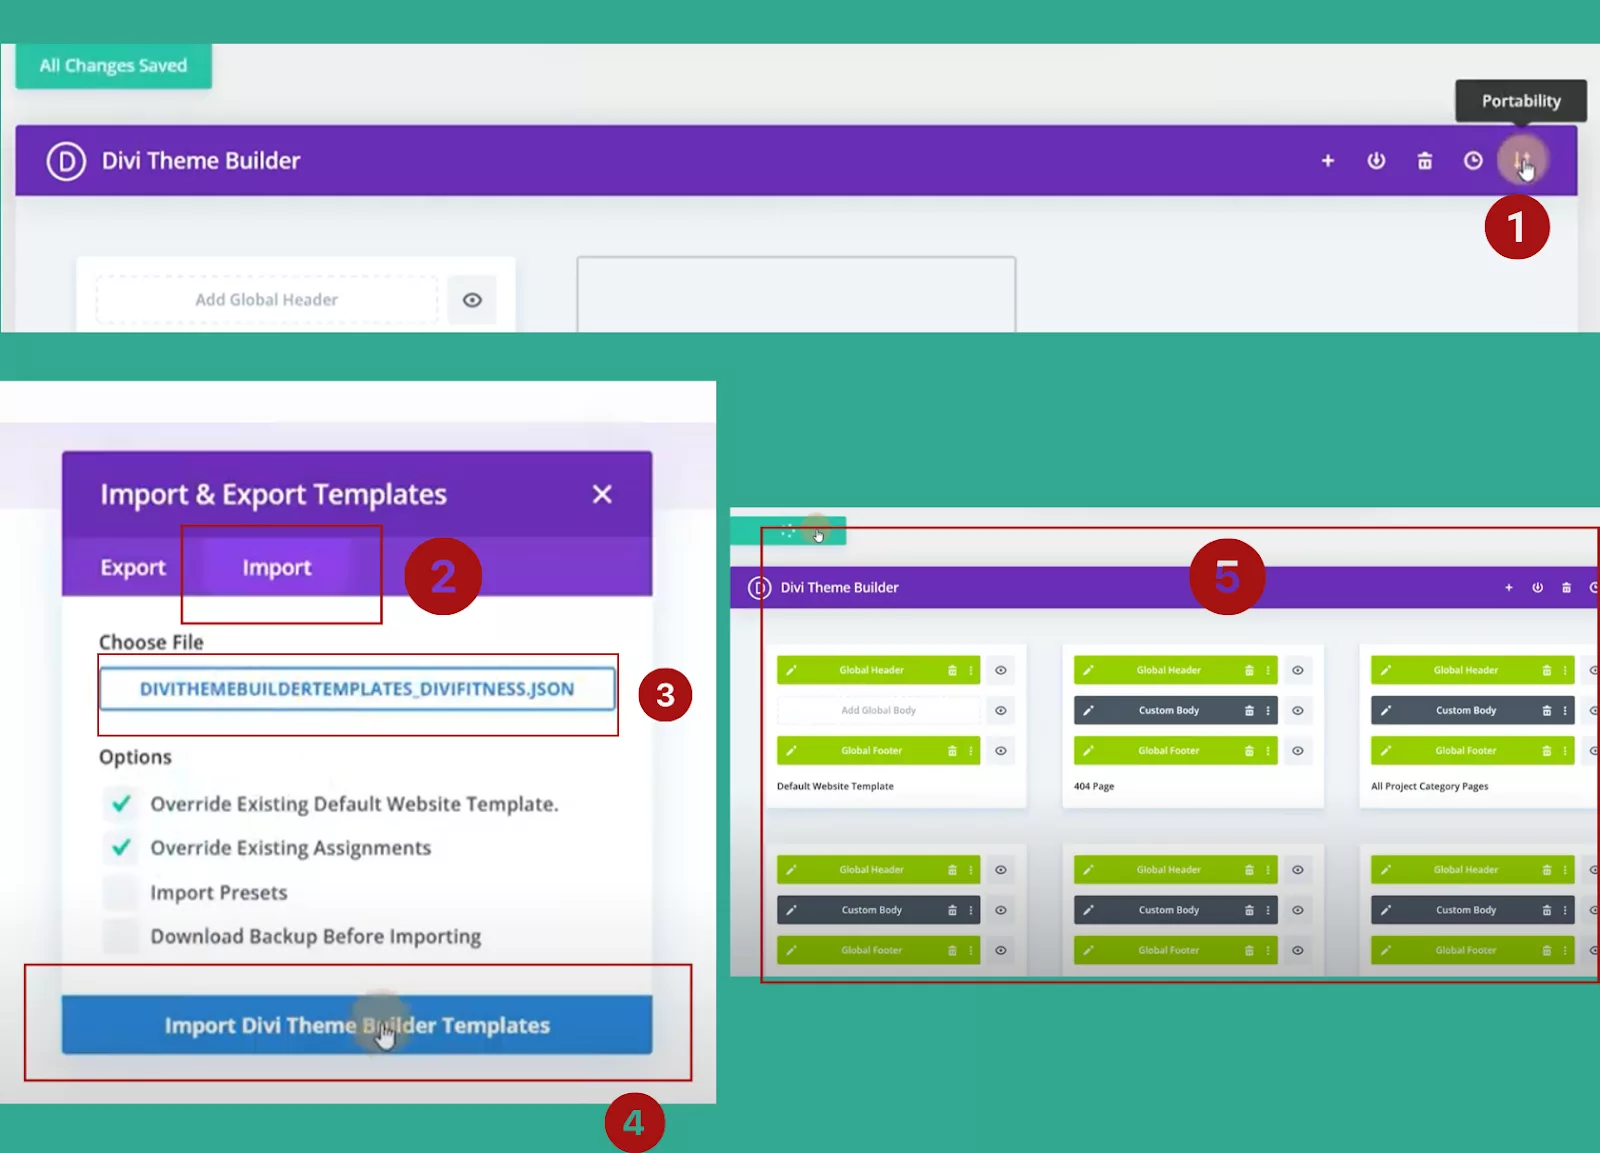
Task: Click trash icon in lower Divi Theme Builder bar
Action: (1566, 587)
